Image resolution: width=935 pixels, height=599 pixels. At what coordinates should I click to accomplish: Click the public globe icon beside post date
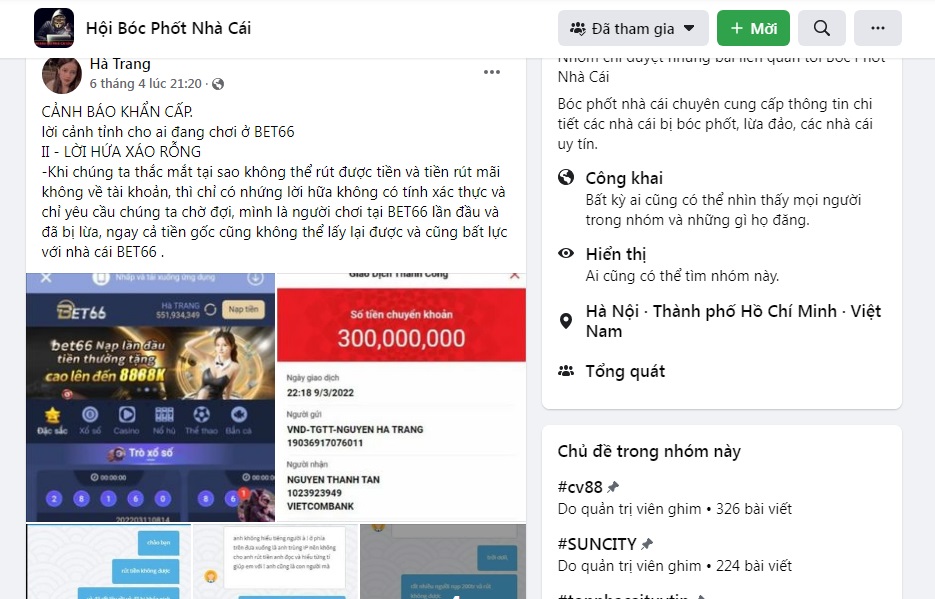[x=218, y=84]
